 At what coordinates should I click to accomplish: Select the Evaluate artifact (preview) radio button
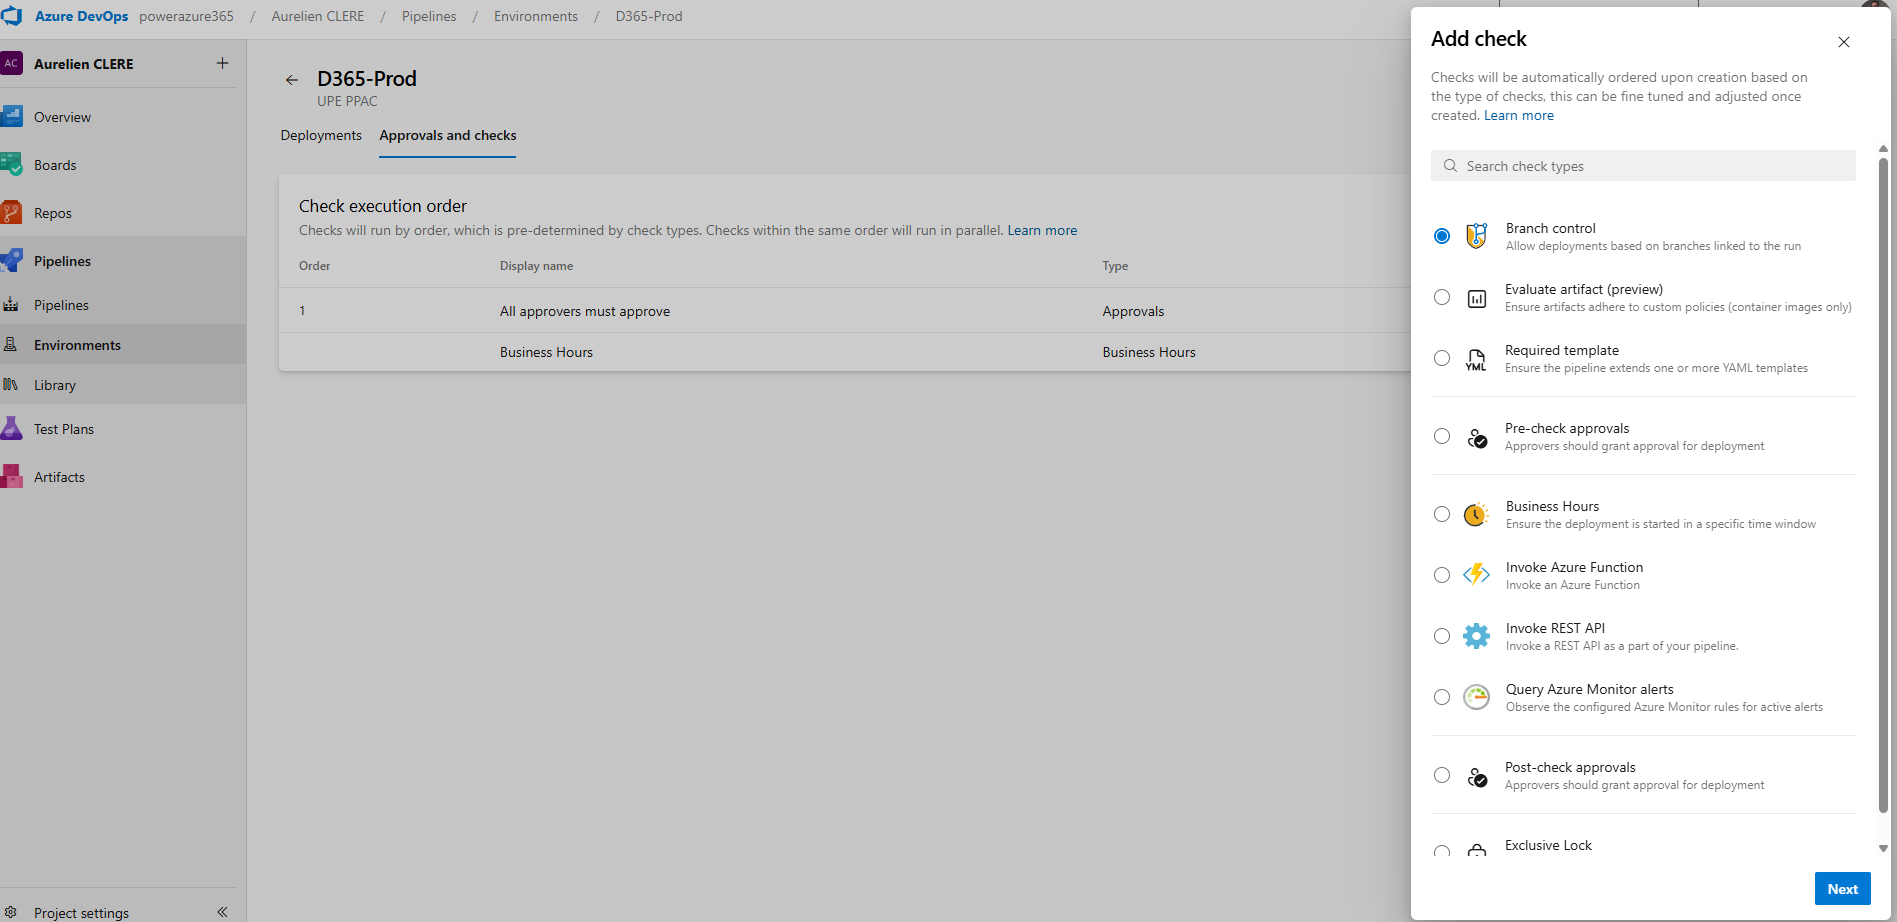(1442, 297)
